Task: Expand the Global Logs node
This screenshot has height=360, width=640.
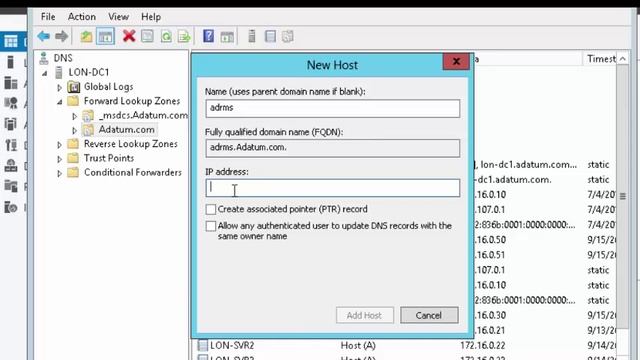Action: (x=60, y=87)
